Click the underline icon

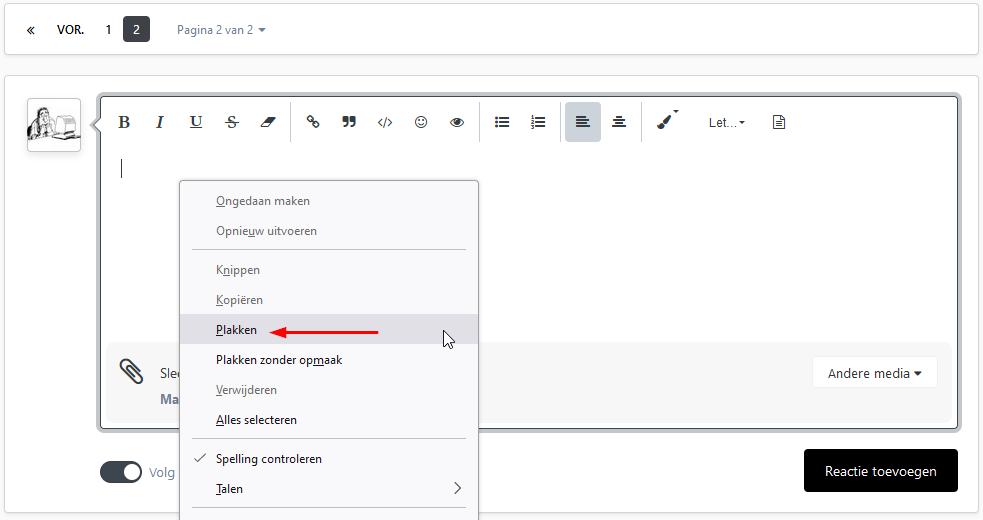(196, 122)
